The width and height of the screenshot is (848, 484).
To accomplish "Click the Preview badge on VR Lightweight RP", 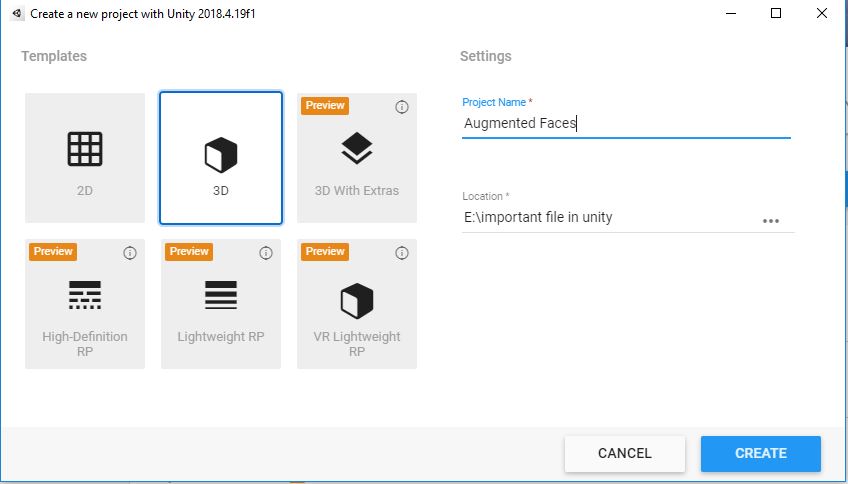I will [324, 251].
